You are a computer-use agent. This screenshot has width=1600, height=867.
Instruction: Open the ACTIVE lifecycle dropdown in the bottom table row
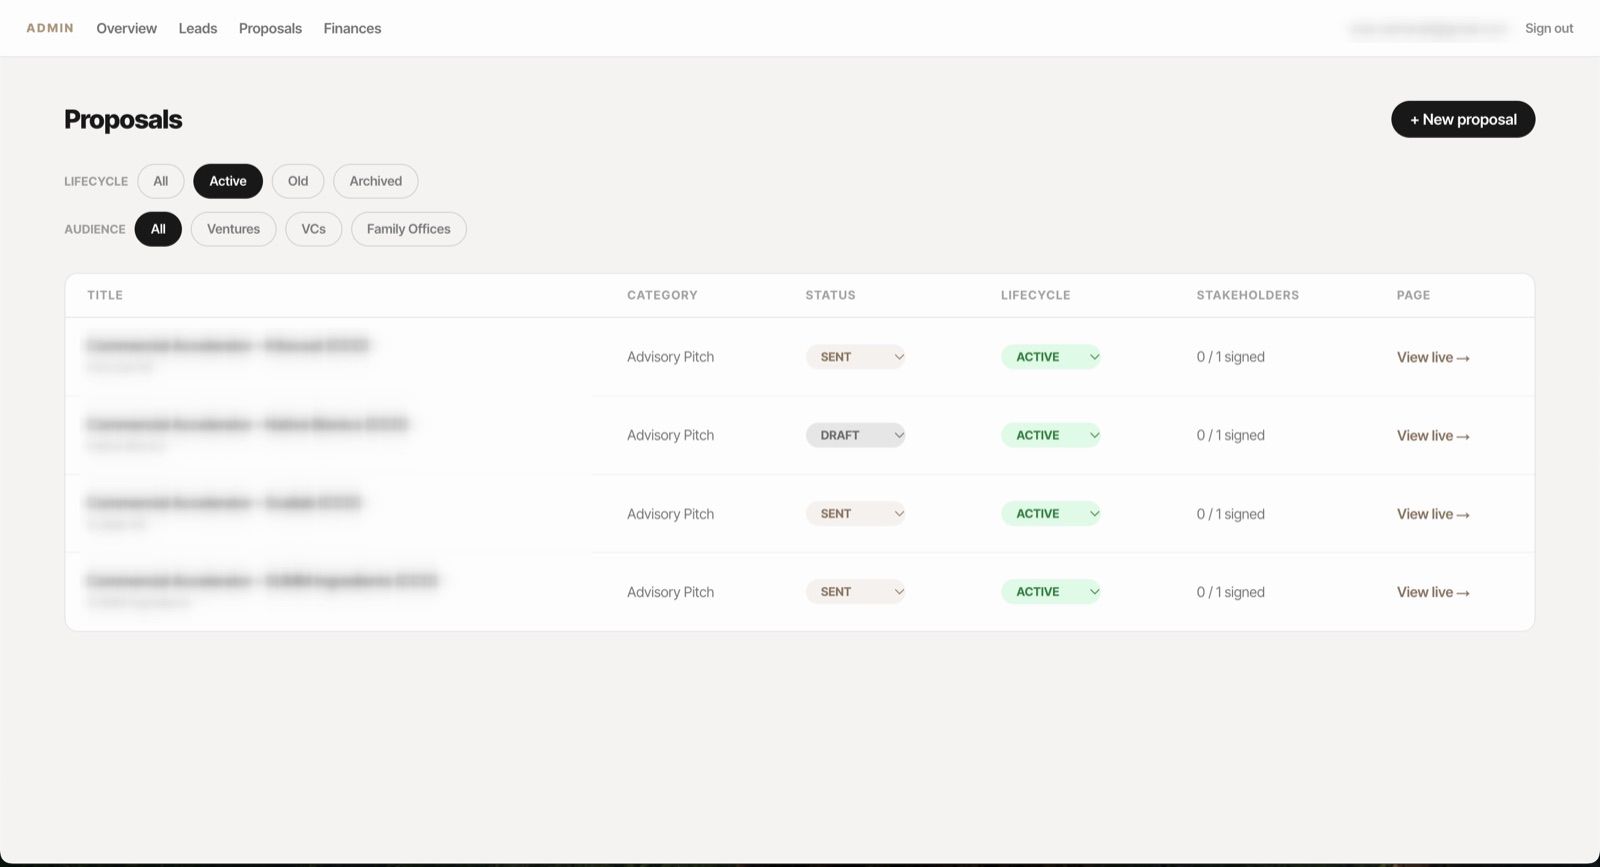point(1050,592)
